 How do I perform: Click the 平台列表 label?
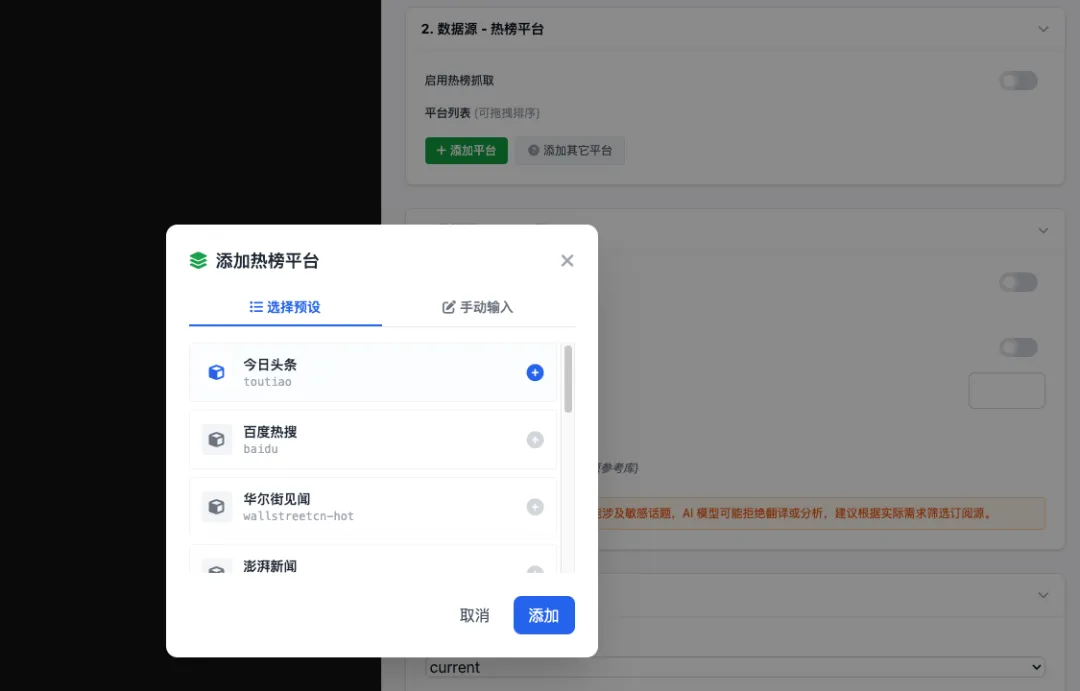click(x=447, y=113)
